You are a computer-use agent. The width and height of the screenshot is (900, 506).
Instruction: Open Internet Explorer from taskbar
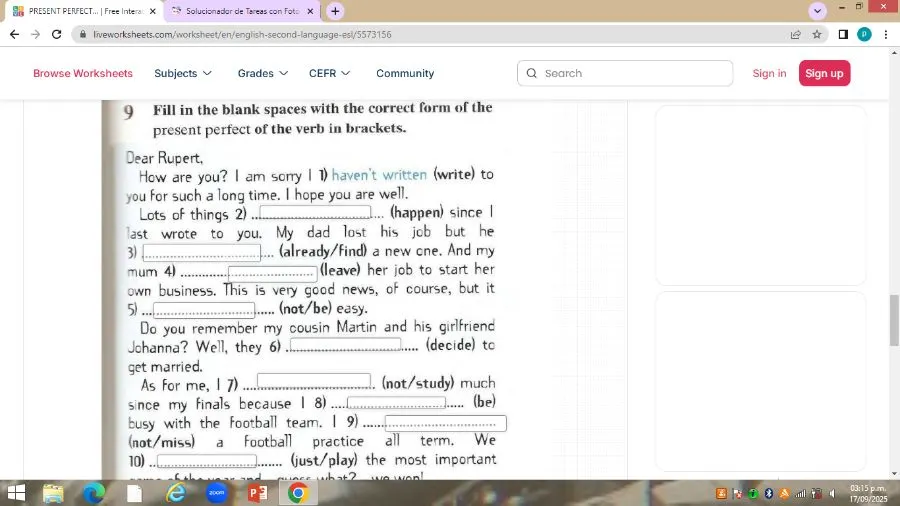pyautogui.click(x=176, y=493)
